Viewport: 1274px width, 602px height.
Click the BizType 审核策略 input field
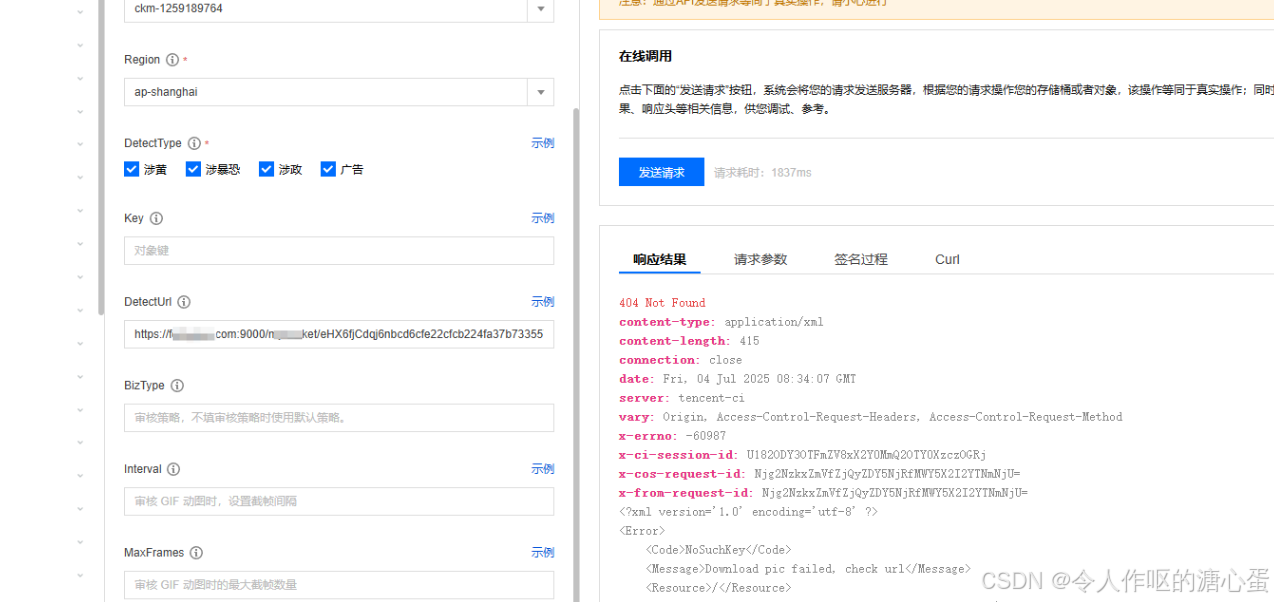(339, 418)
